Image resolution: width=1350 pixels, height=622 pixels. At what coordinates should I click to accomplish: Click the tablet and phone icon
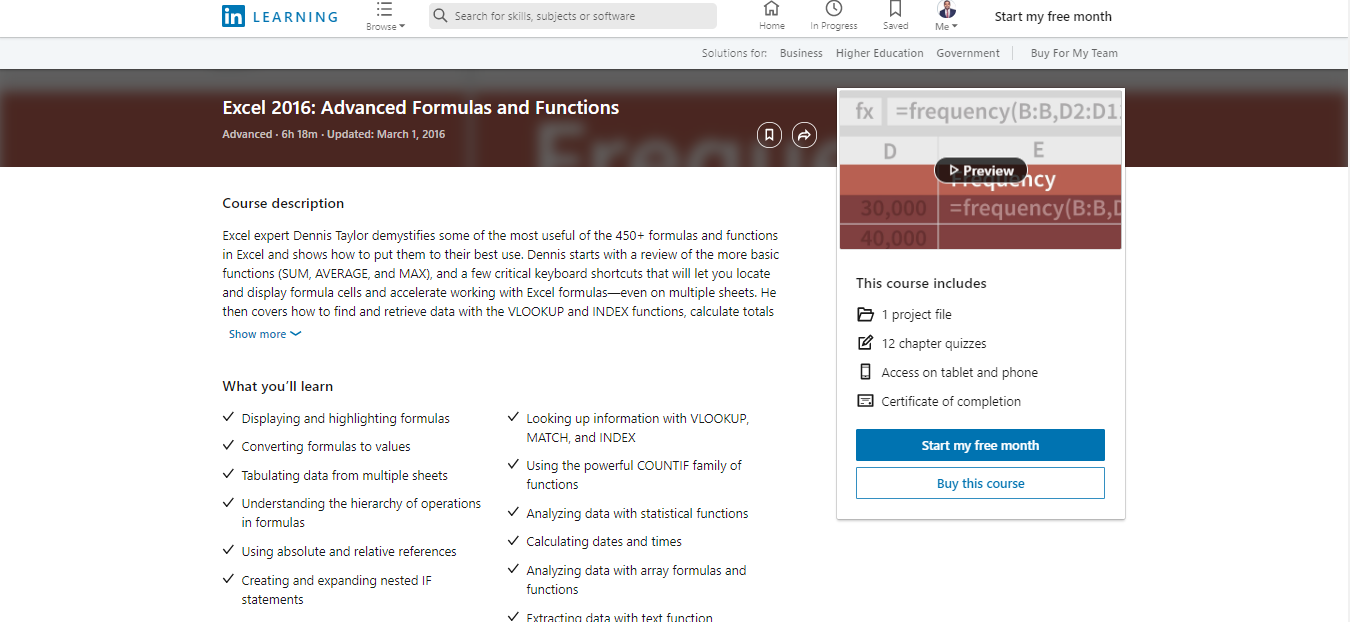coord(865,372)
